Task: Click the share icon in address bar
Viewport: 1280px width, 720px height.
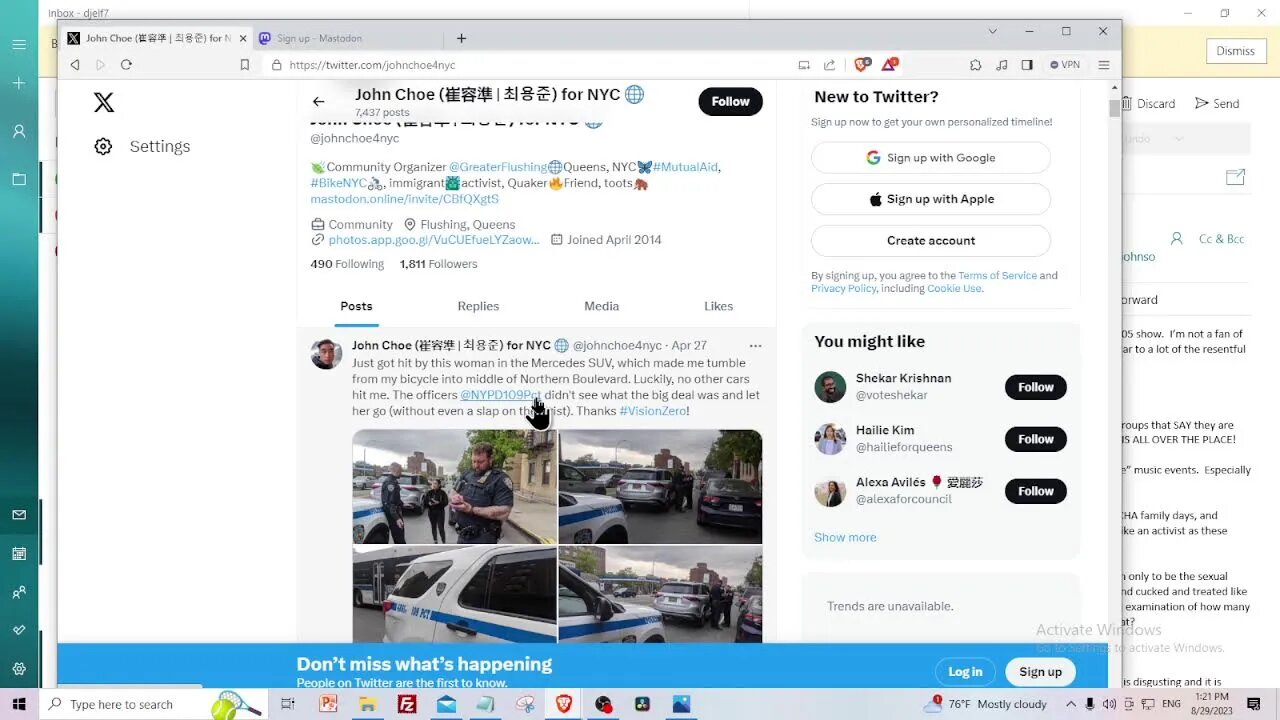Action: pos(829,65)
